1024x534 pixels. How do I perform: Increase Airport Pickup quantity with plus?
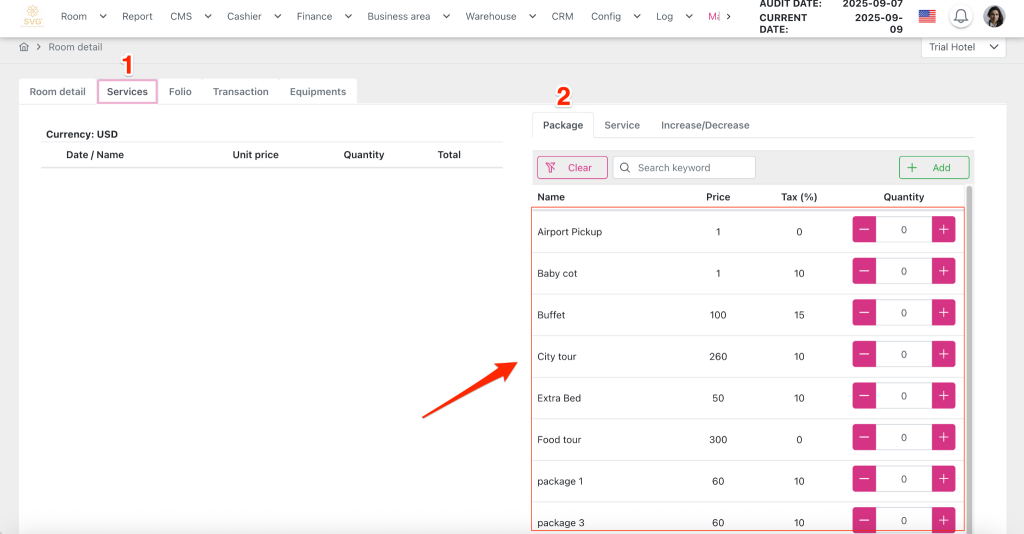pyautogui.click(x=943, y=230)
